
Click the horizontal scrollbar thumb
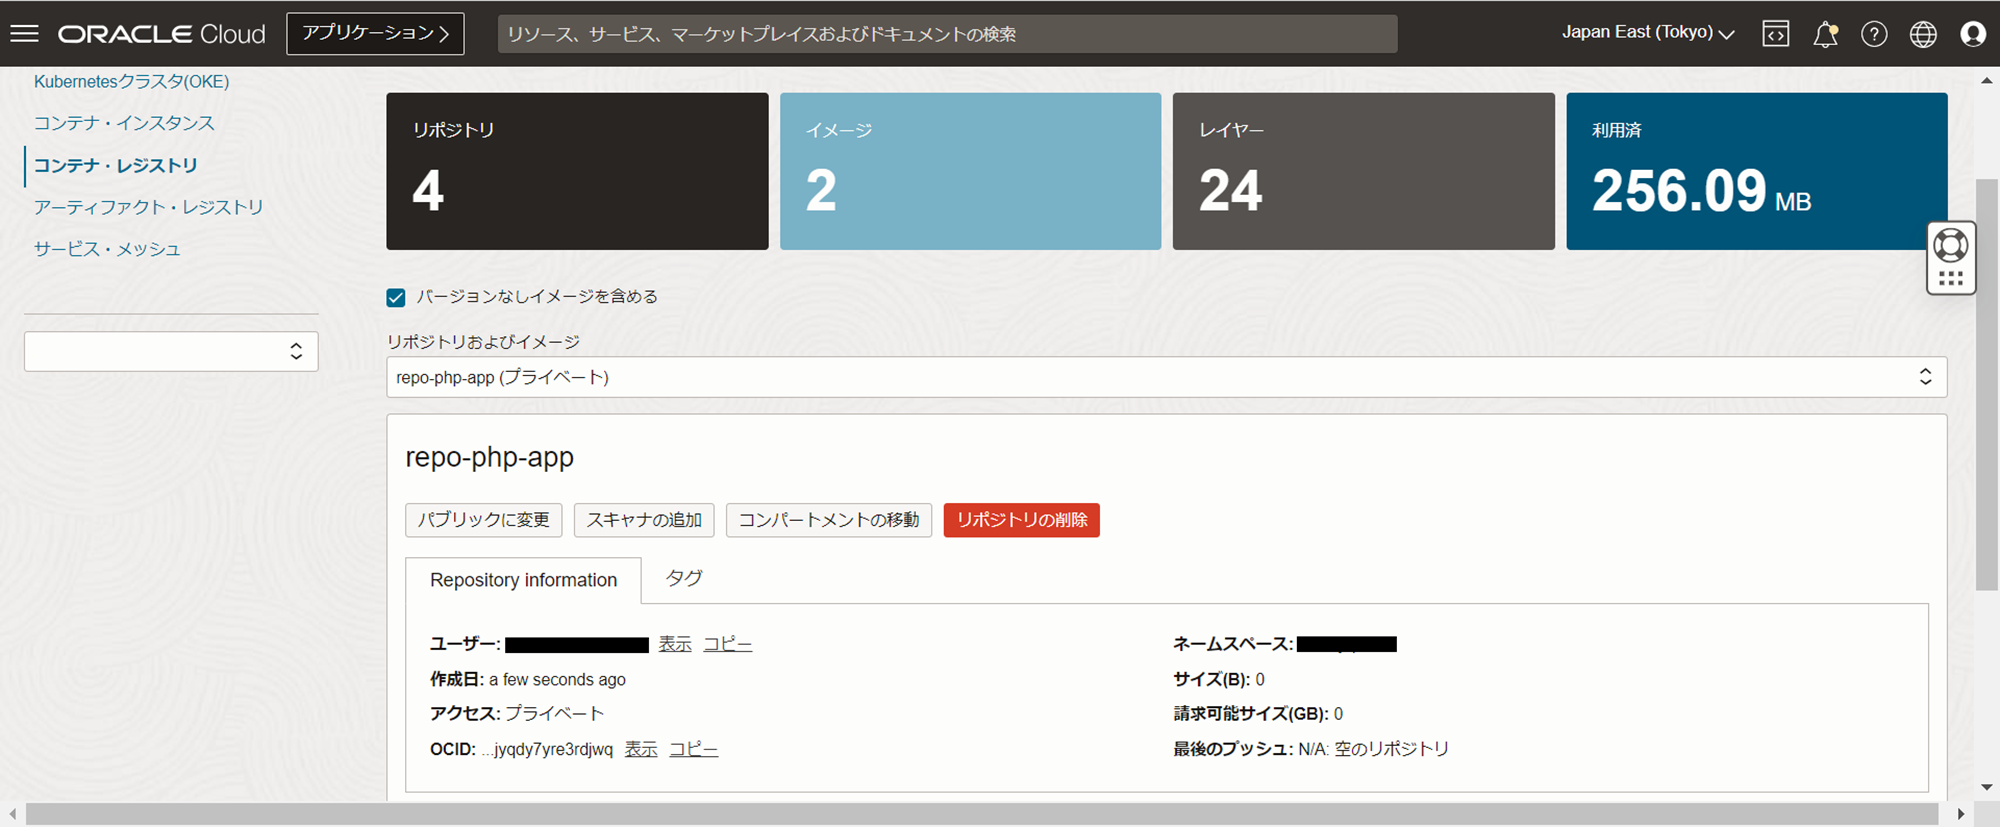[982, 814]
